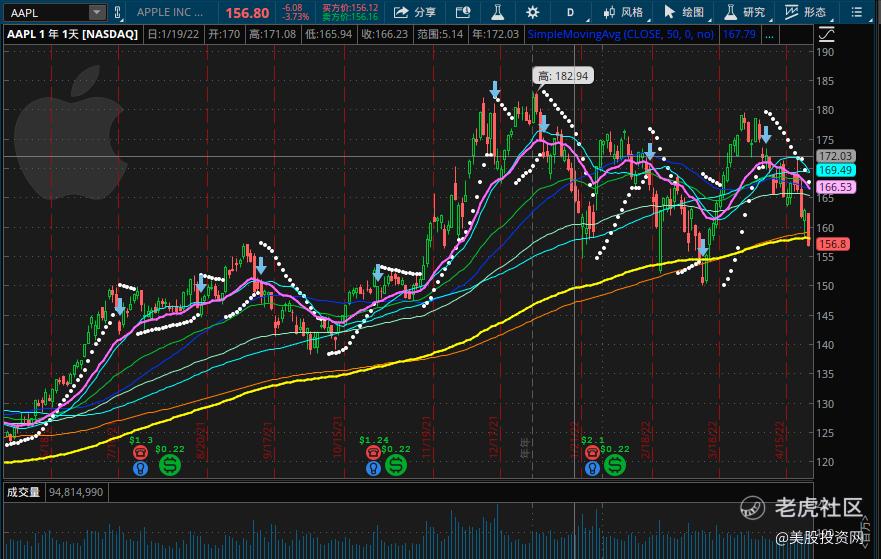Screen dimensions: 881x559
Task: Click the earnings phone icon under $2.1
Action: click(x=592, y=452)
